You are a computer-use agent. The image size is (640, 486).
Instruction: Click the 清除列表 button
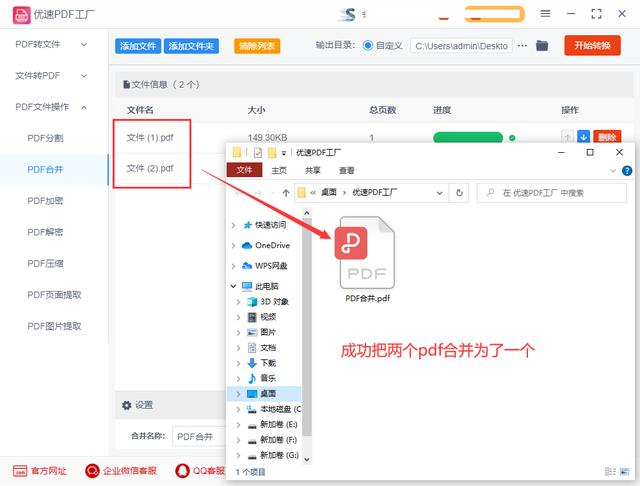coord(257,46)
